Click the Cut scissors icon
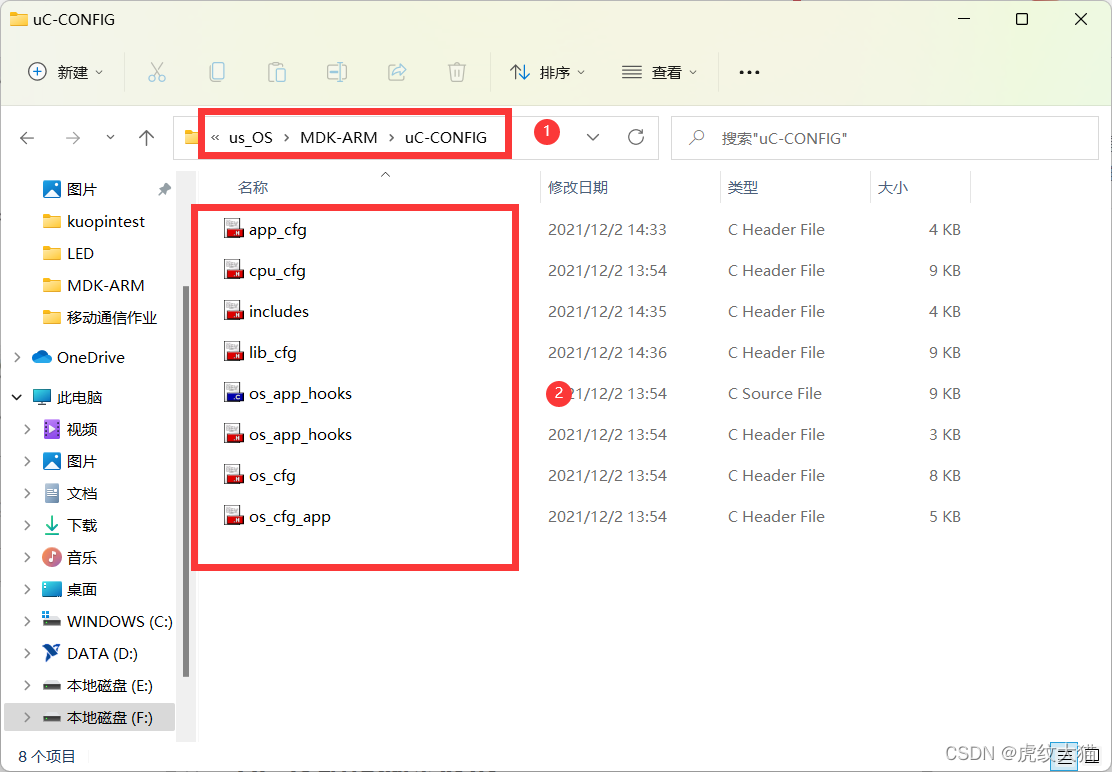This screenshot has width=1112, height=772. point(157,72)
